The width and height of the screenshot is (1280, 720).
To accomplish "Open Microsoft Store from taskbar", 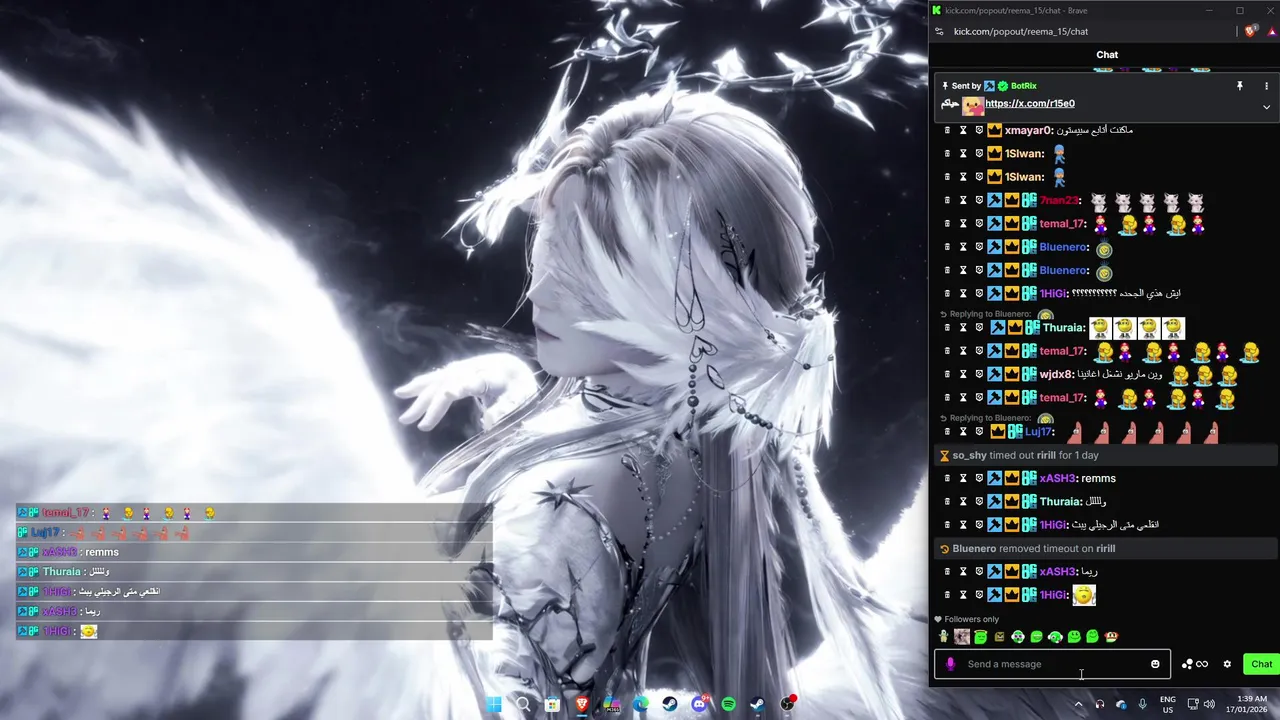I will [552, 704].
